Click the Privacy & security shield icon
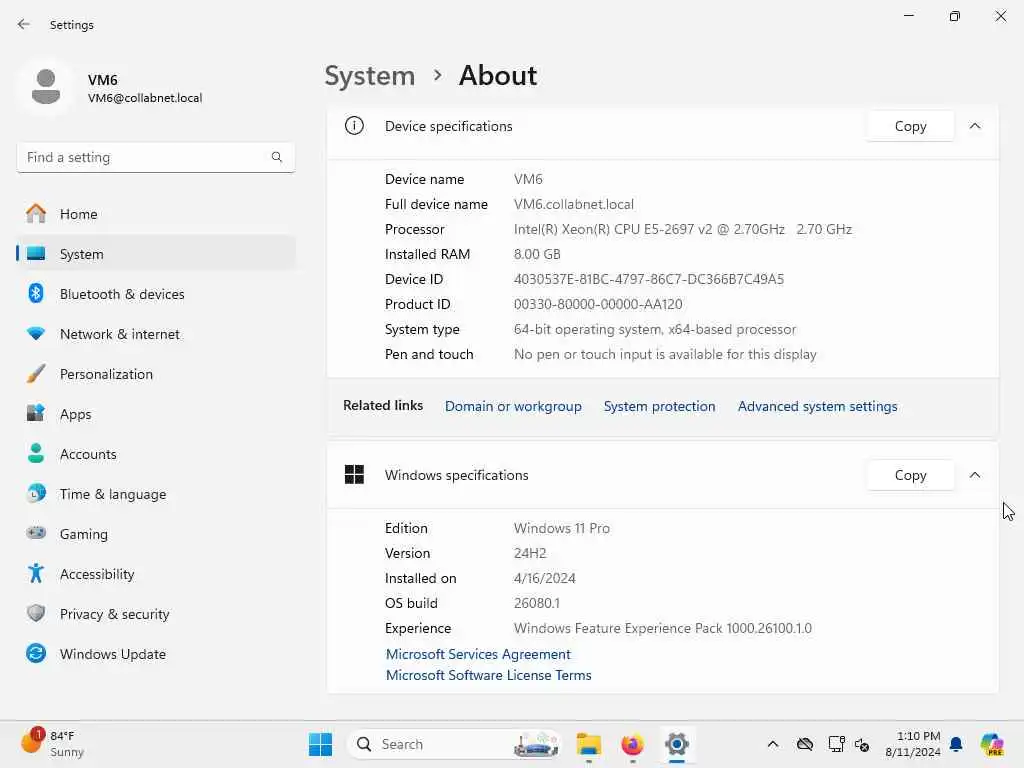 [x=36, y=613]
